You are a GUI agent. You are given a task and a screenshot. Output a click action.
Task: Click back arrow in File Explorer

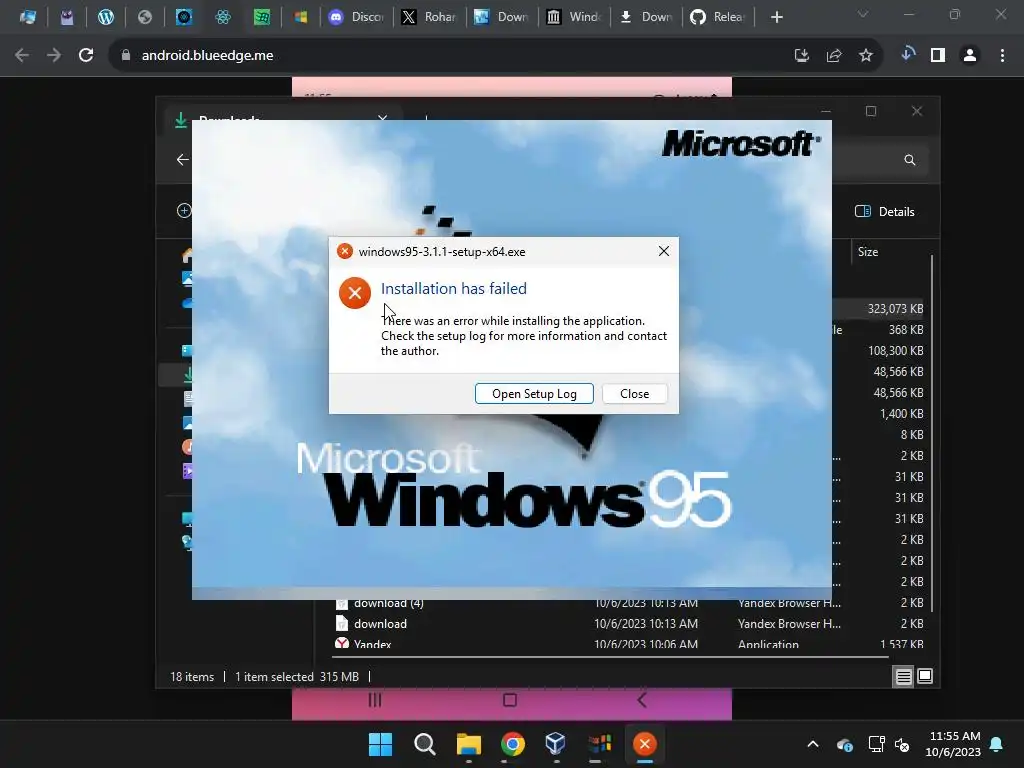tap(182, 159)
